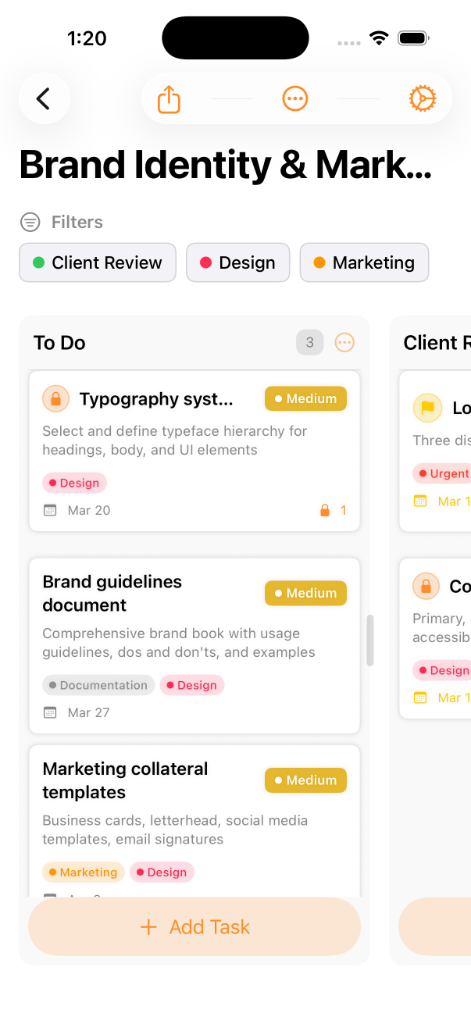Tap the orange lock count on Typography card
Screen dimensions: 471x1024
[333, 510]
